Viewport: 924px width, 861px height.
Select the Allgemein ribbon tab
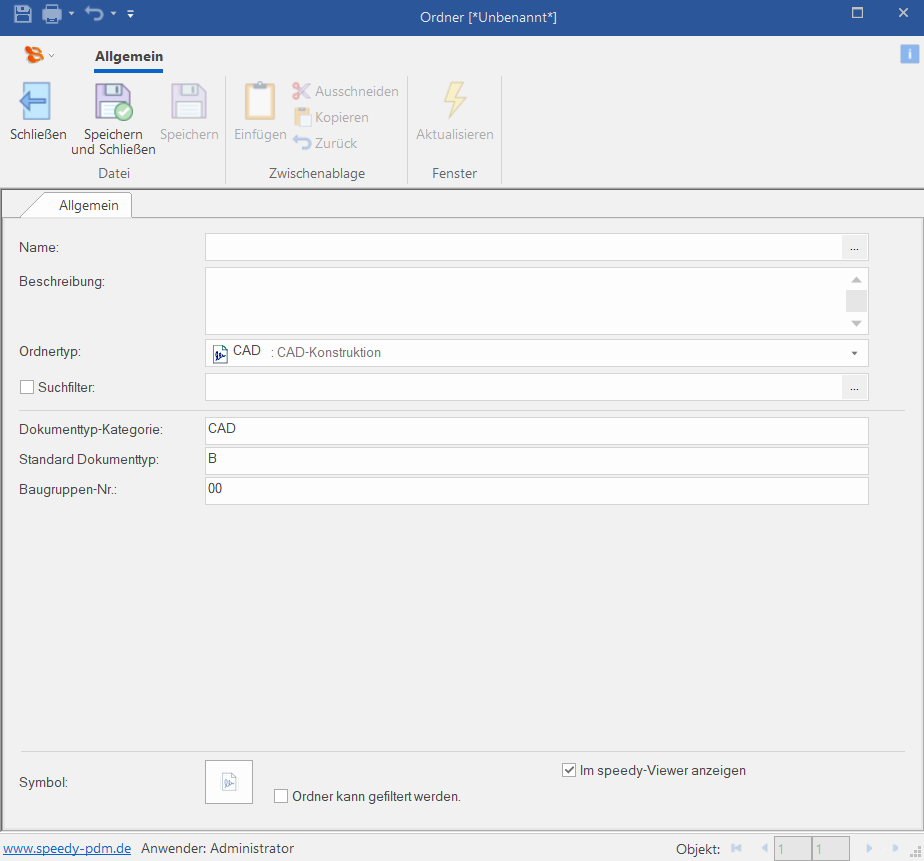[x=128, y=57]
